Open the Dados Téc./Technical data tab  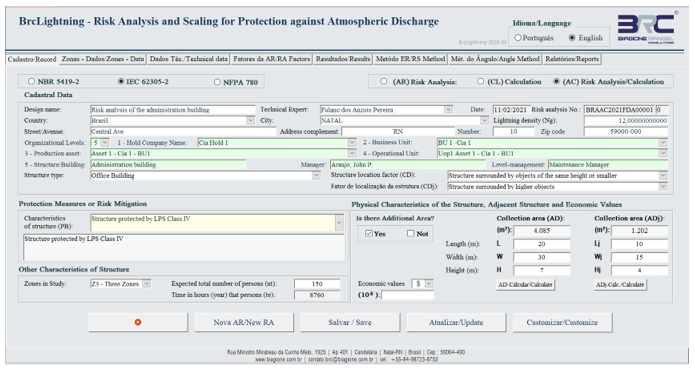point(189,59)
